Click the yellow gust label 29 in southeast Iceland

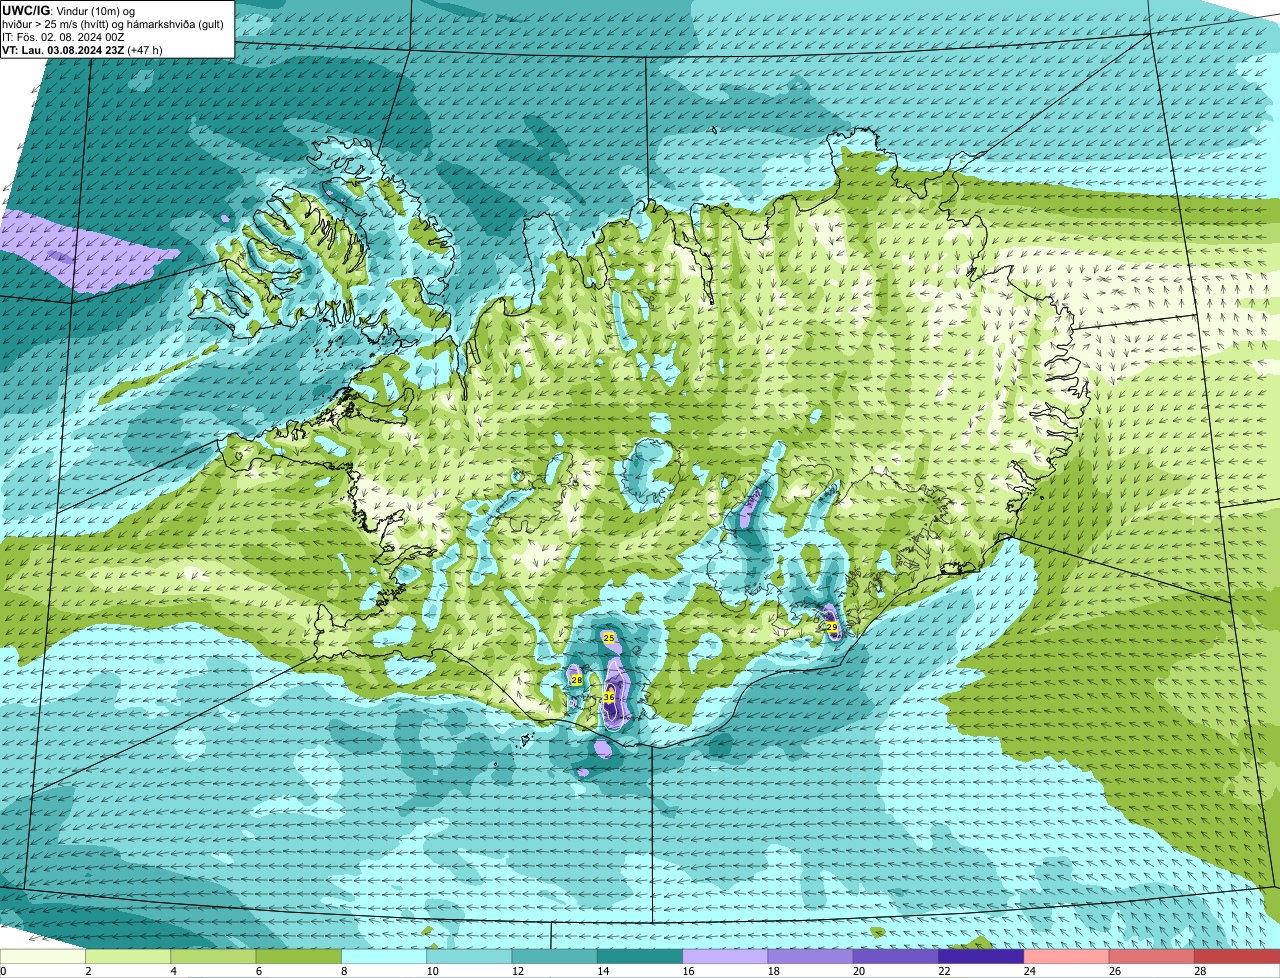pos(831,627)
